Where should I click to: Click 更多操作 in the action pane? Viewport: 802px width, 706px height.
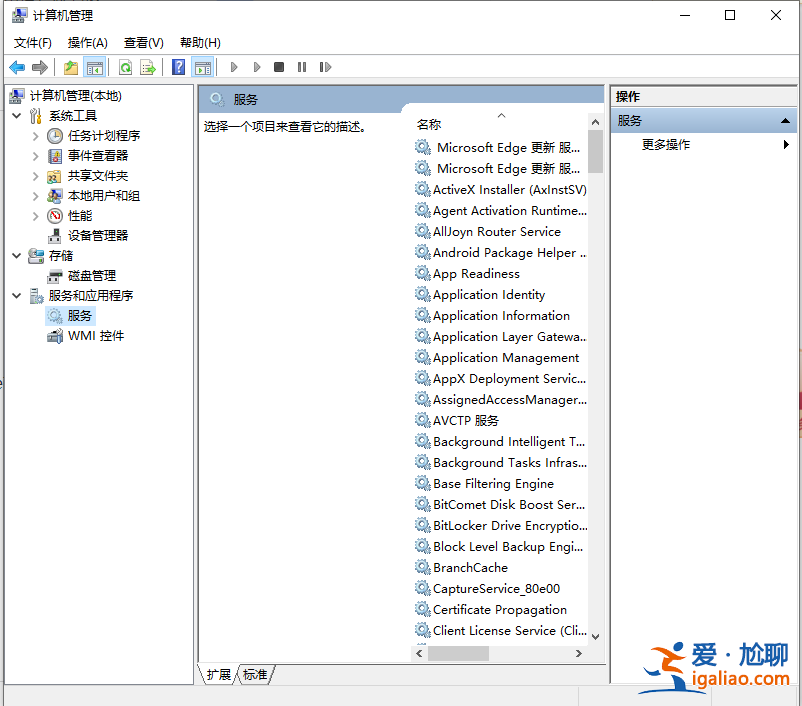[x=667, y=144]
